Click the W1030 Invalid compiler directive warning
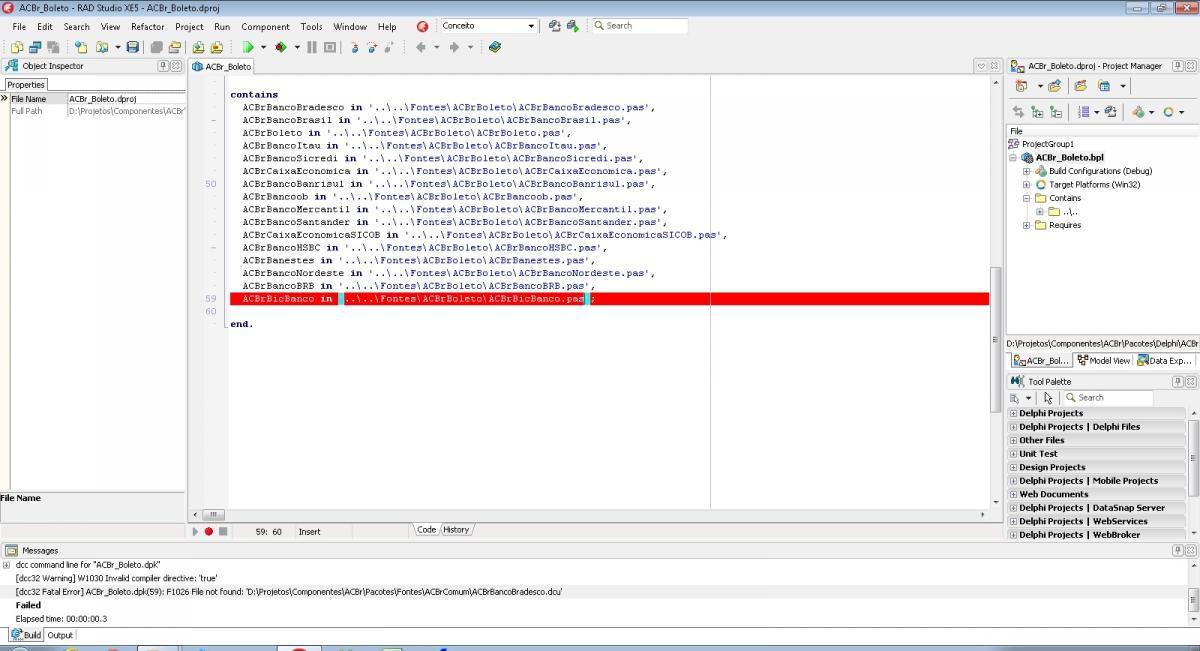Viewport: 1200px width, 651px height. [116, 578]
